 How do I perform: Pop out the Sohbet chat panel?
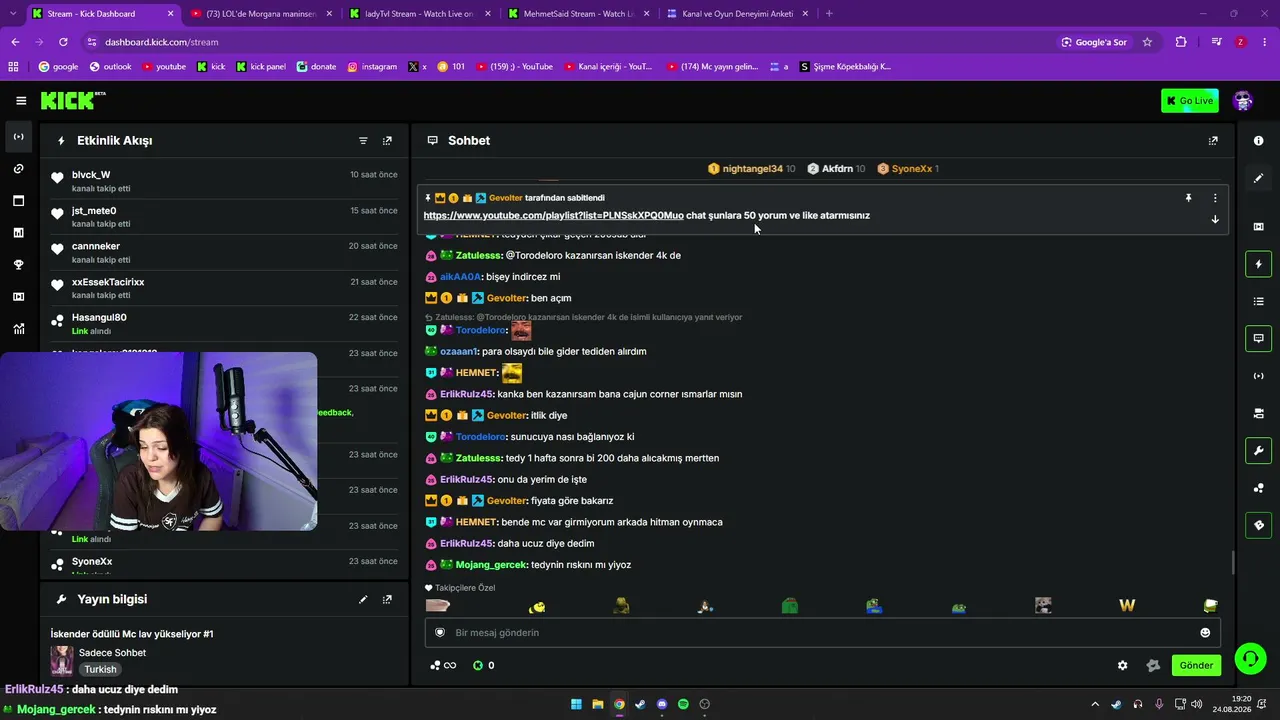pos(1213,141)
